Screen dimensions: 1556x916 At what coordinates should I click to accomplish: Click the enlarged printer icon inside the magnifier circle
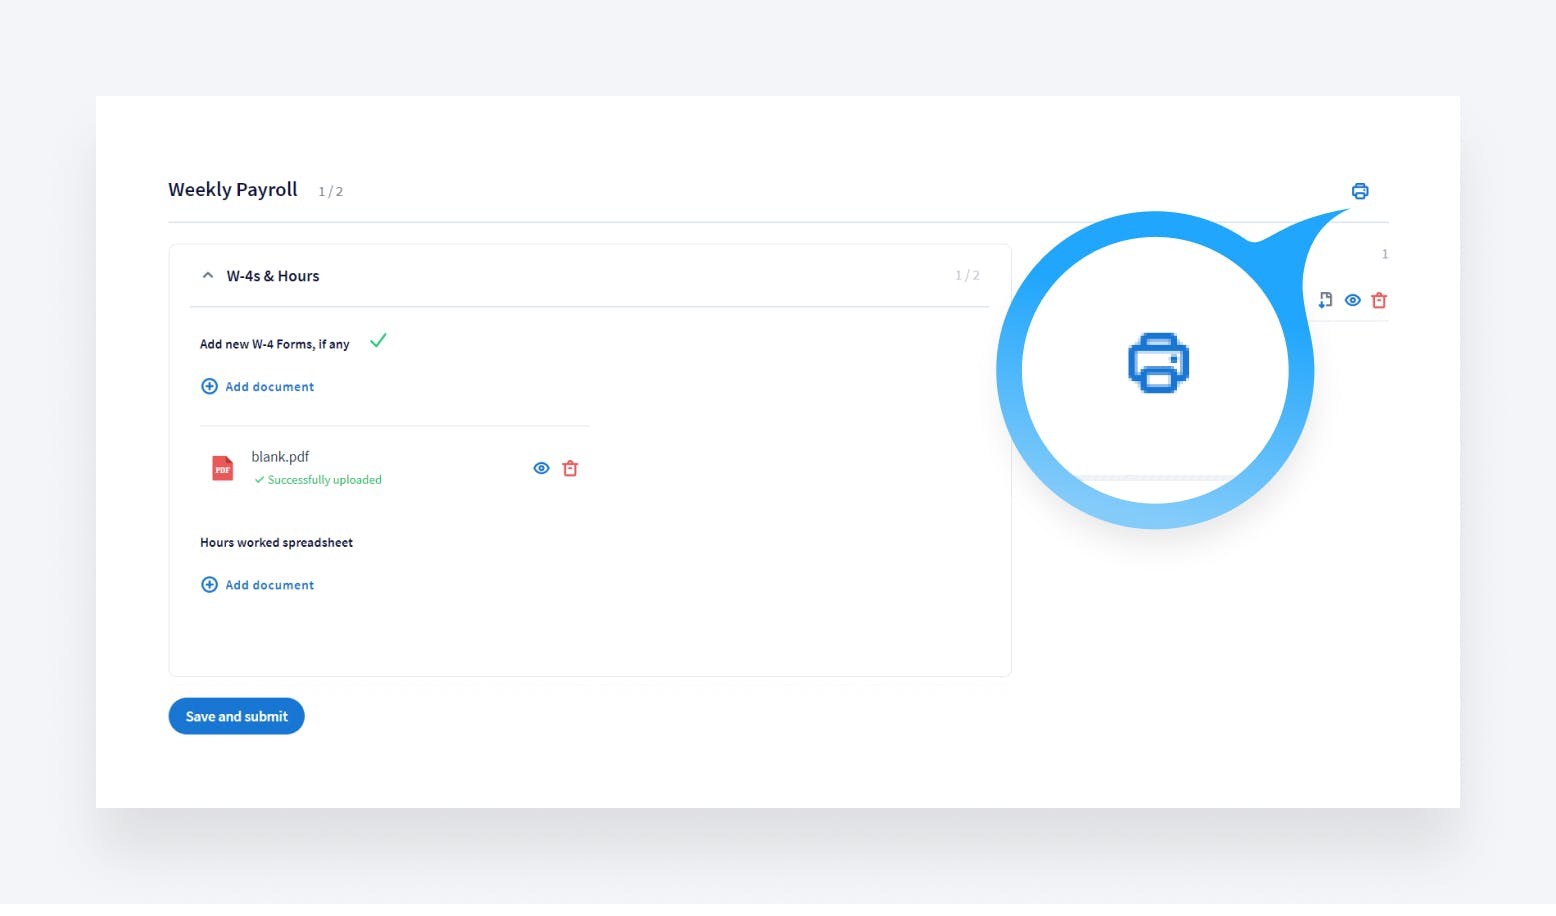(1157, 363)
